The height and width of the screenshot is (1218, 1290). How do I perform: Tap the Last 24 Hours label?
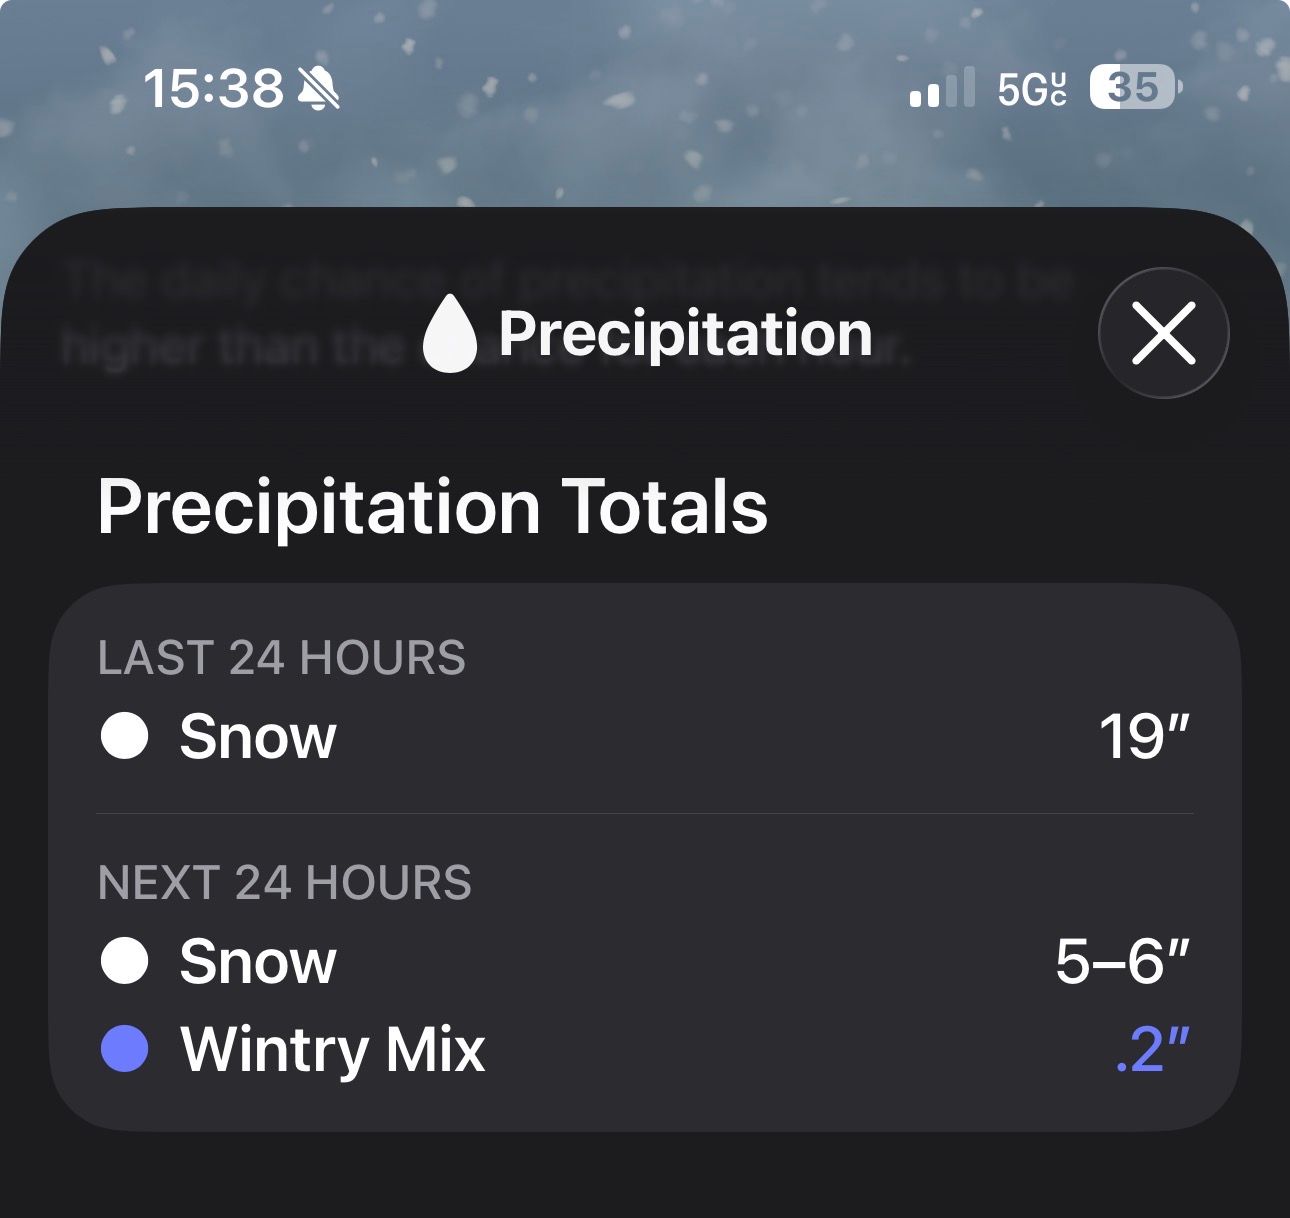[x=282, y=658]
